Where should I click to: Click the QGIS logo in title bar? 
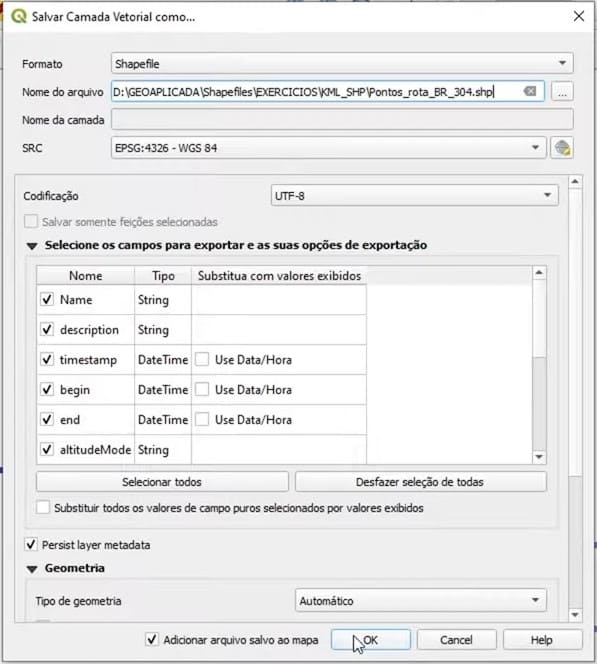pos(18,17)
